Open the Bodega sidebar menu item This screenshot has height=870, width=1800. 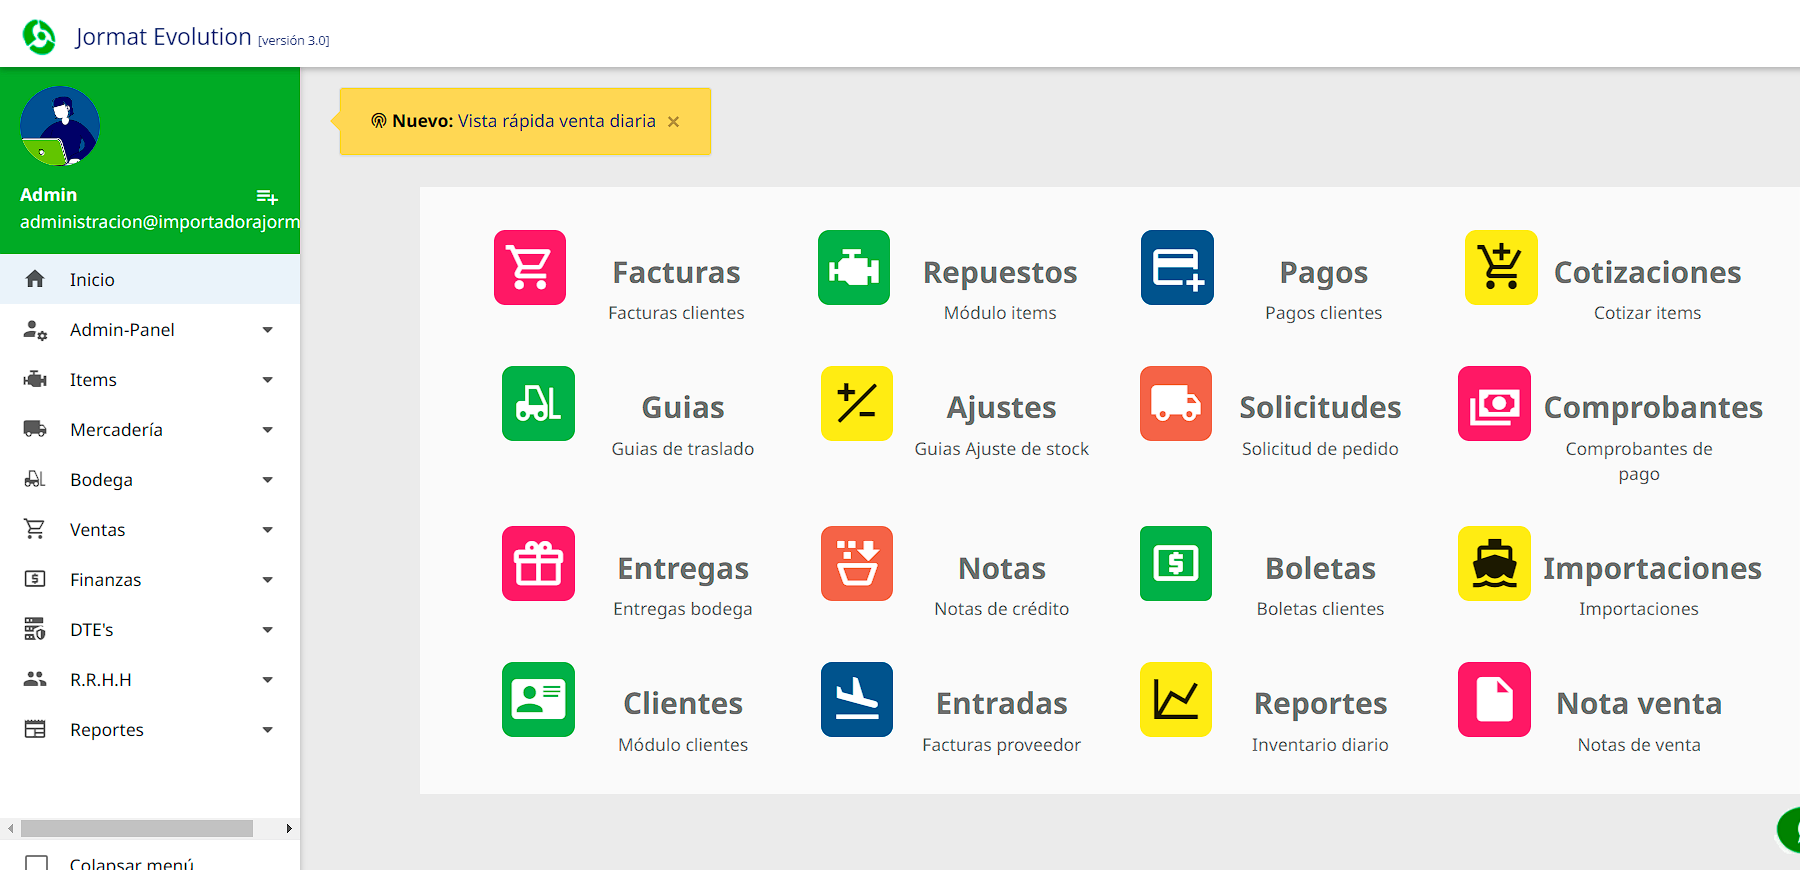coord(101,480)
